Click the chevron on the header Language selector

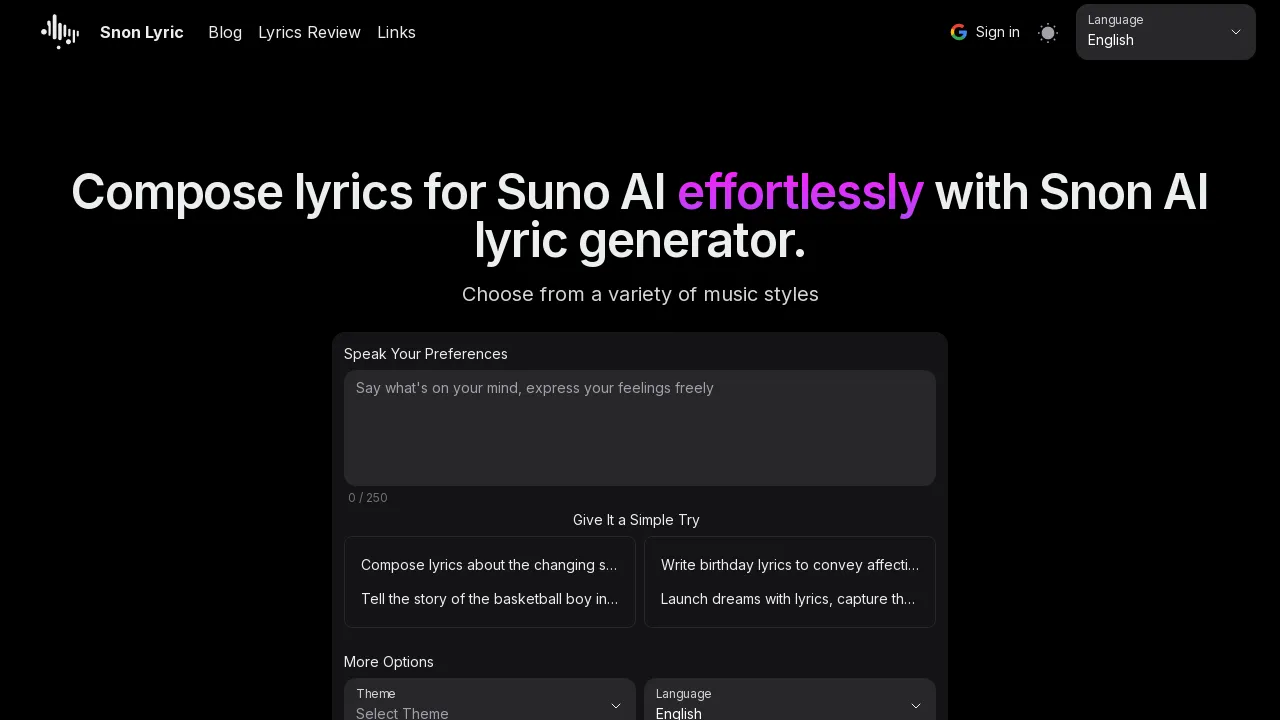1236,32
